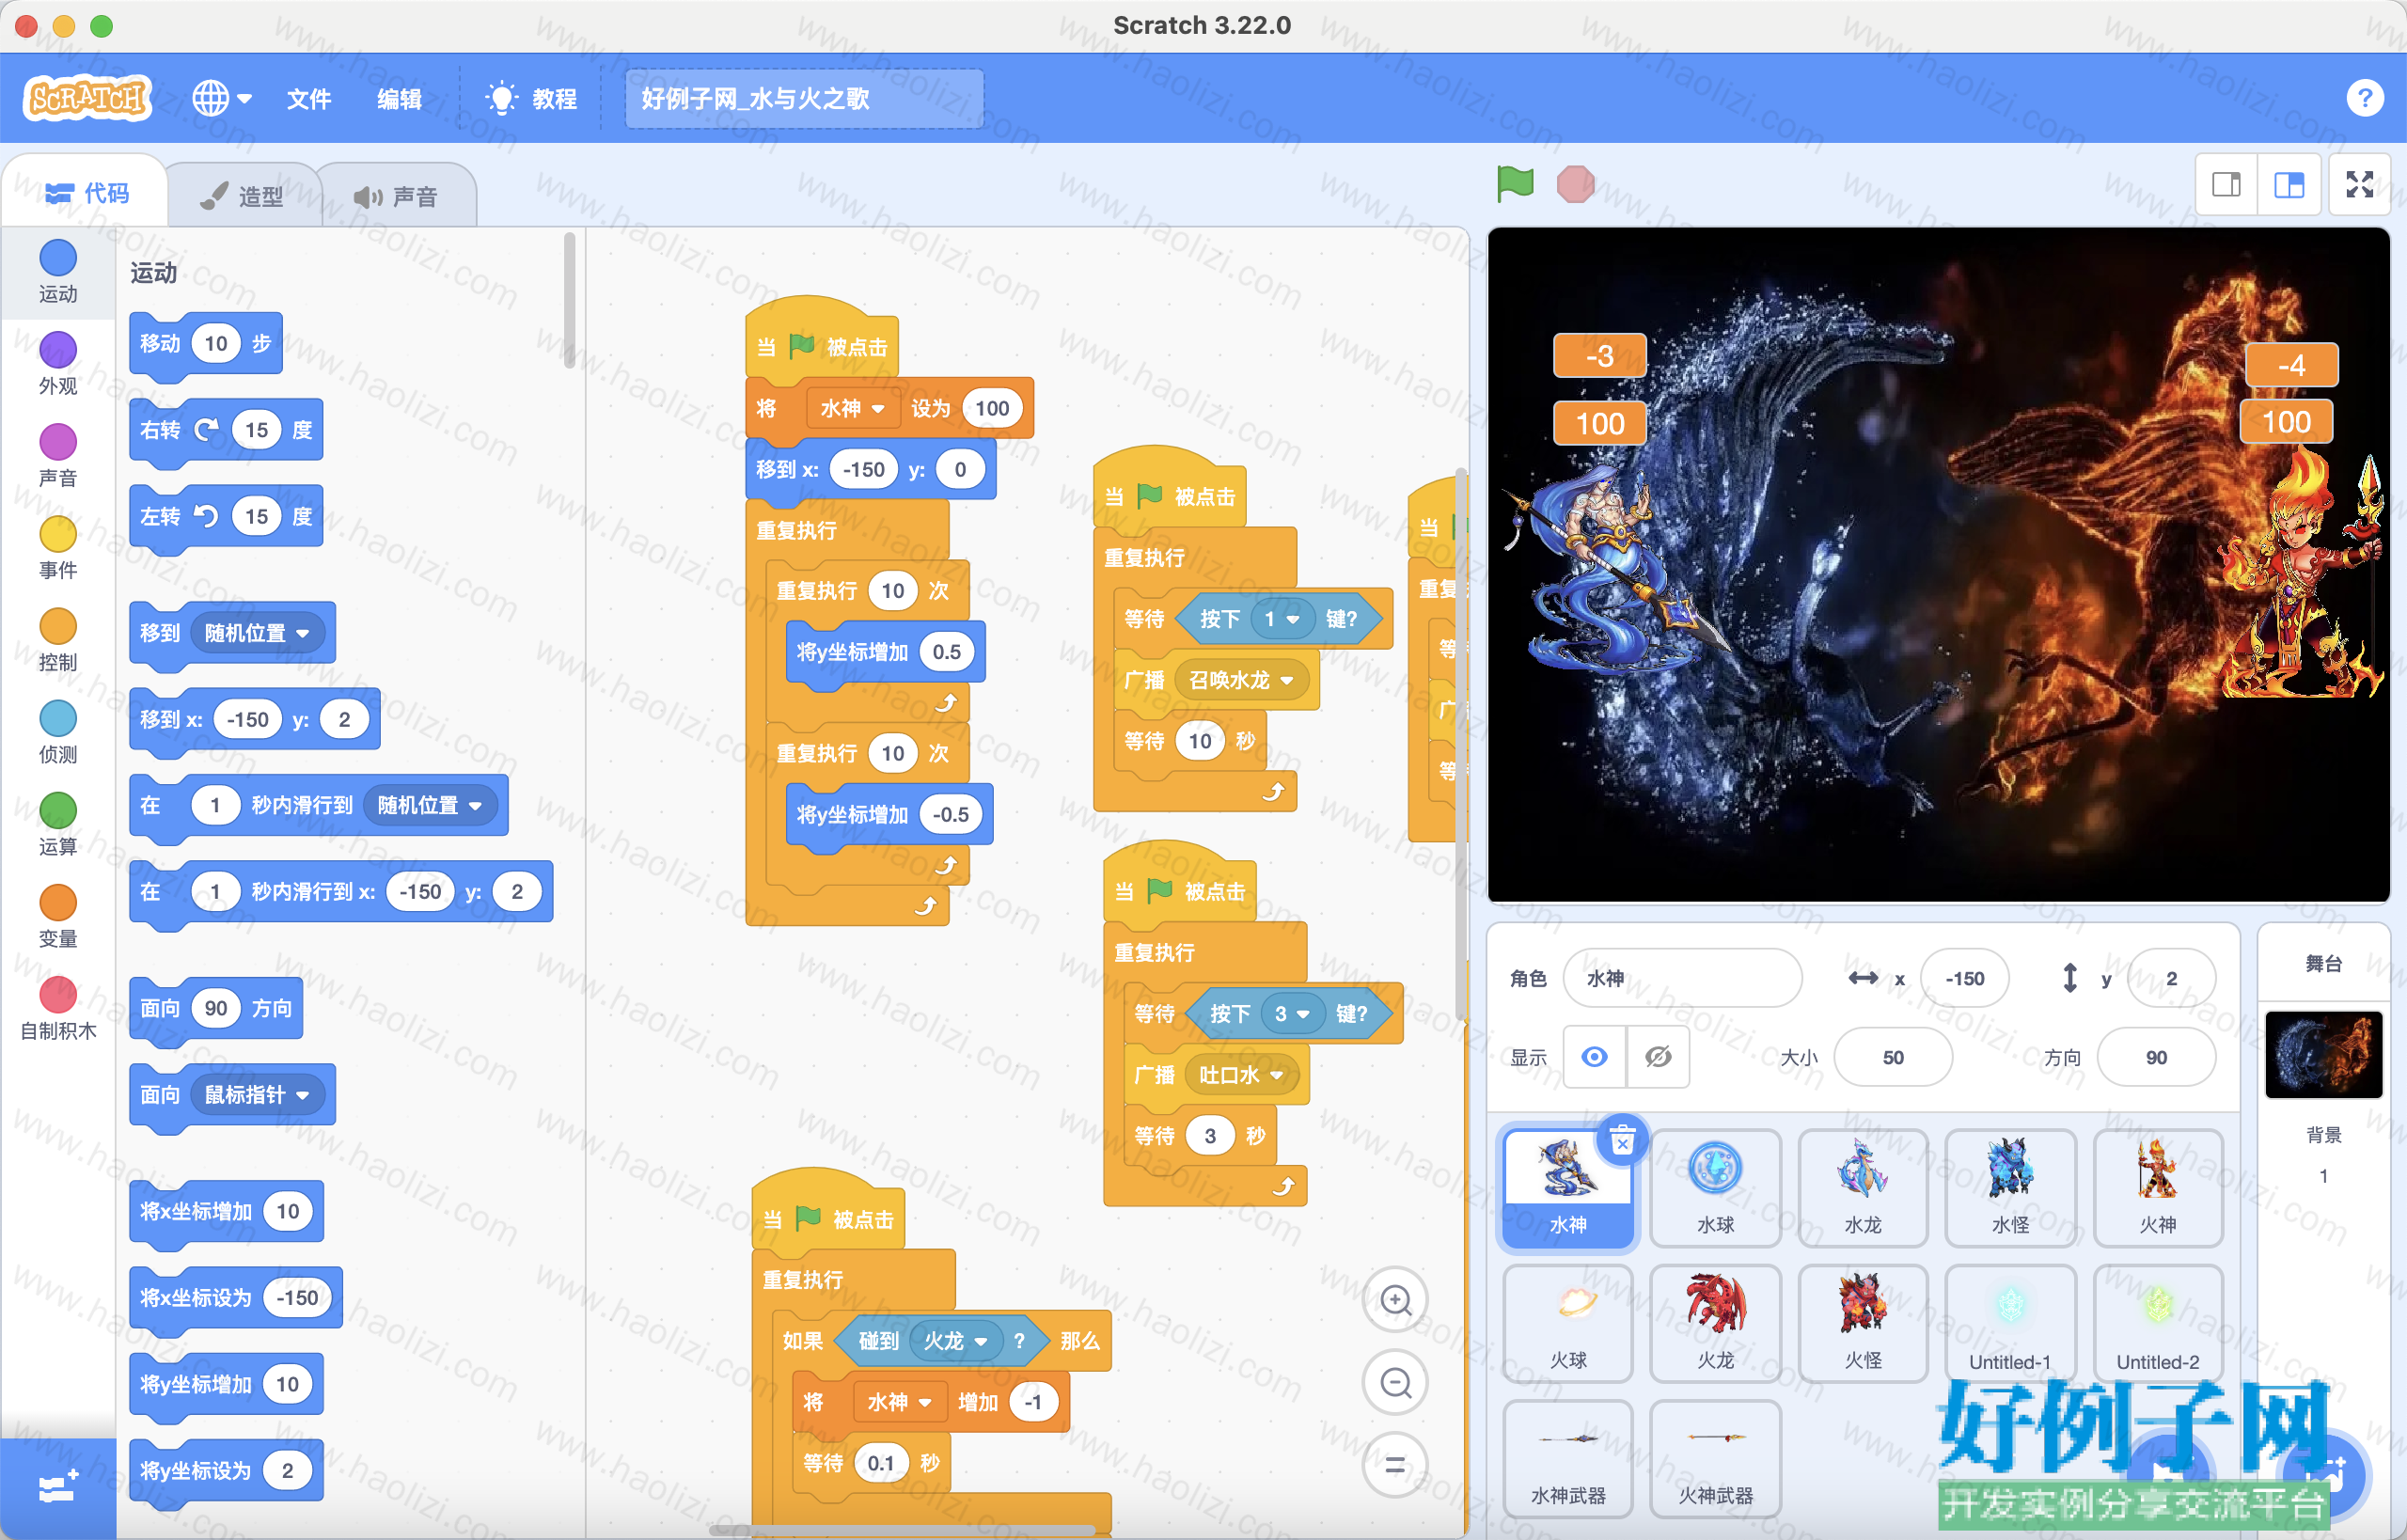
Task: Select the 火怪 sprite
Action: click(x=1863, y=1324)
